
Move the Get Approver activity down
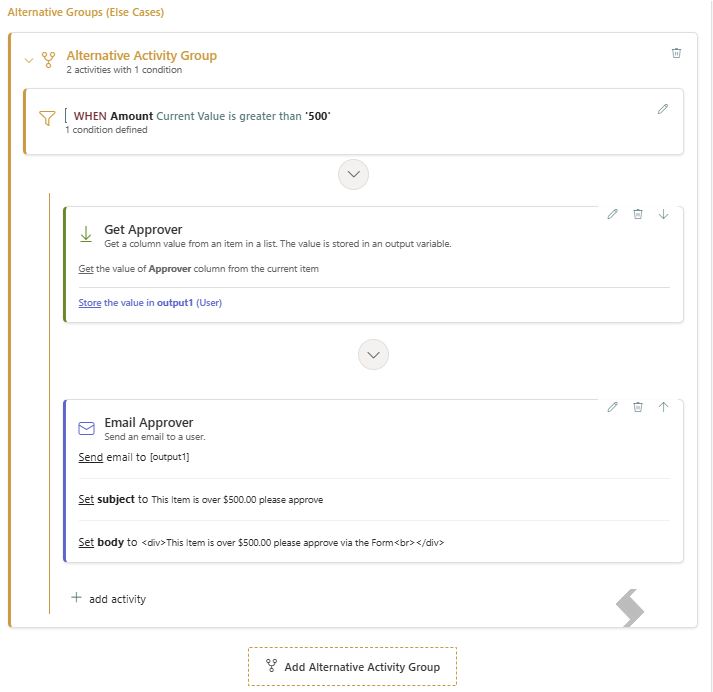click(x=663, y=214)
